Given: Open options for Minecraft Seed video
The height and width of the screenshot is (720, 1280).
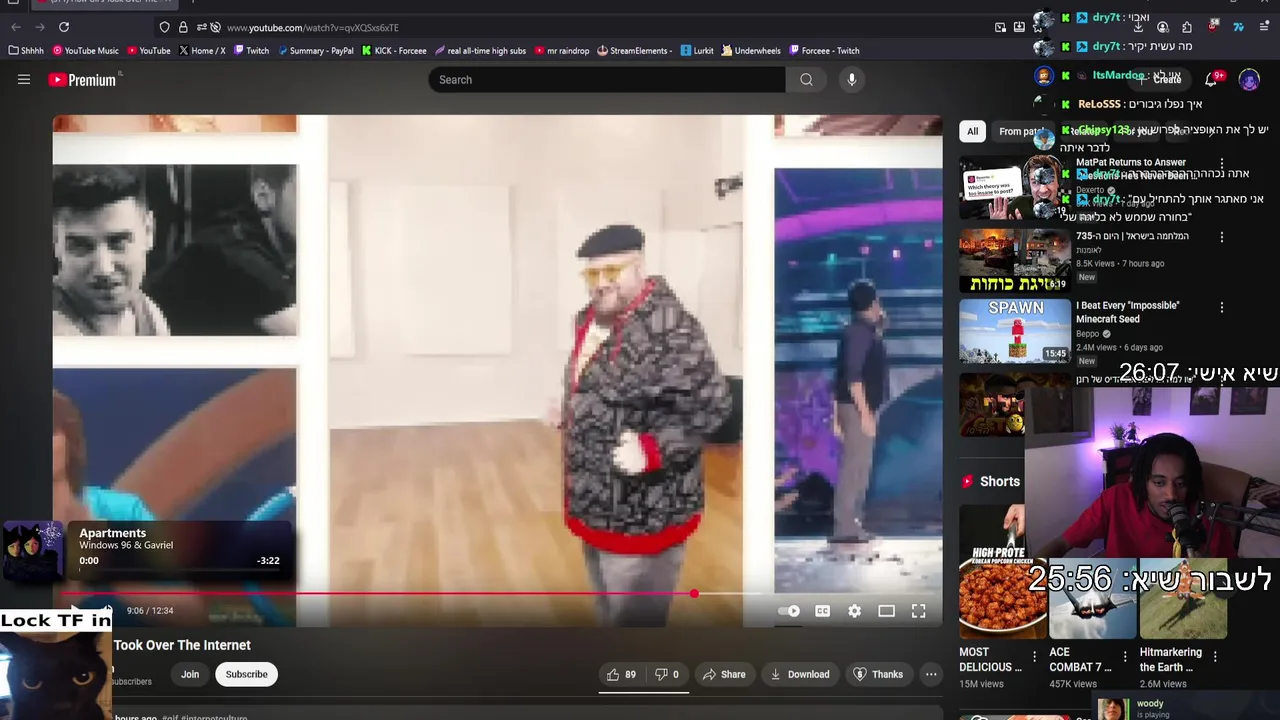Looking at the screenshot, I should coord(1221,307).
